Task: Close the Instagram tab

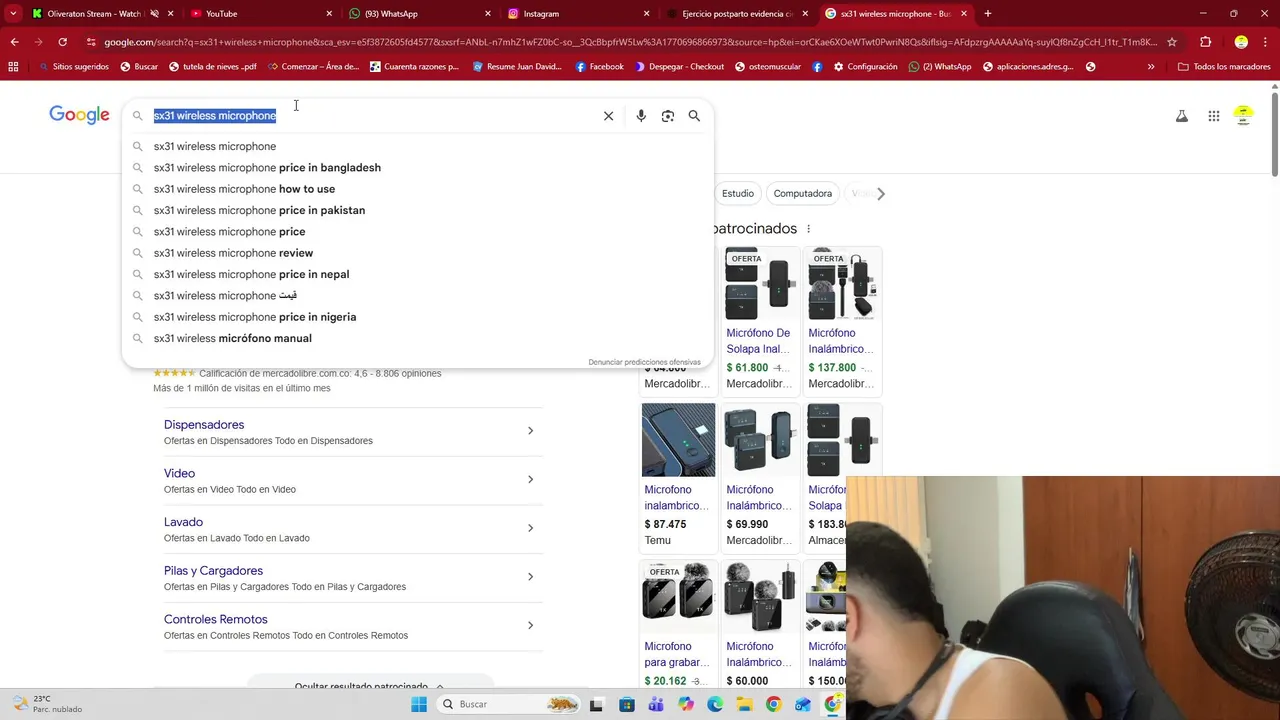Action: tap(646, 14)
